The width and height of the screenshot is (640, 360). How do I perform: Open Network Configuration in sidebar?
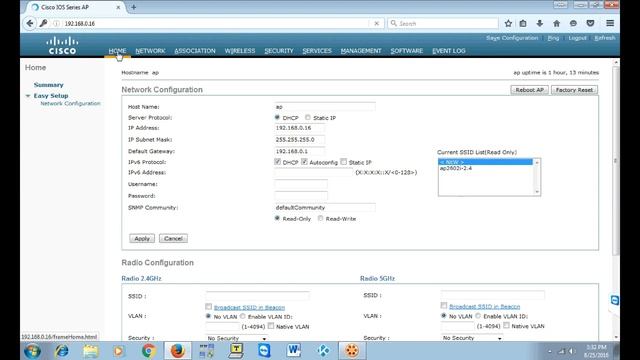pyautogui.click(x=70, y=104)
